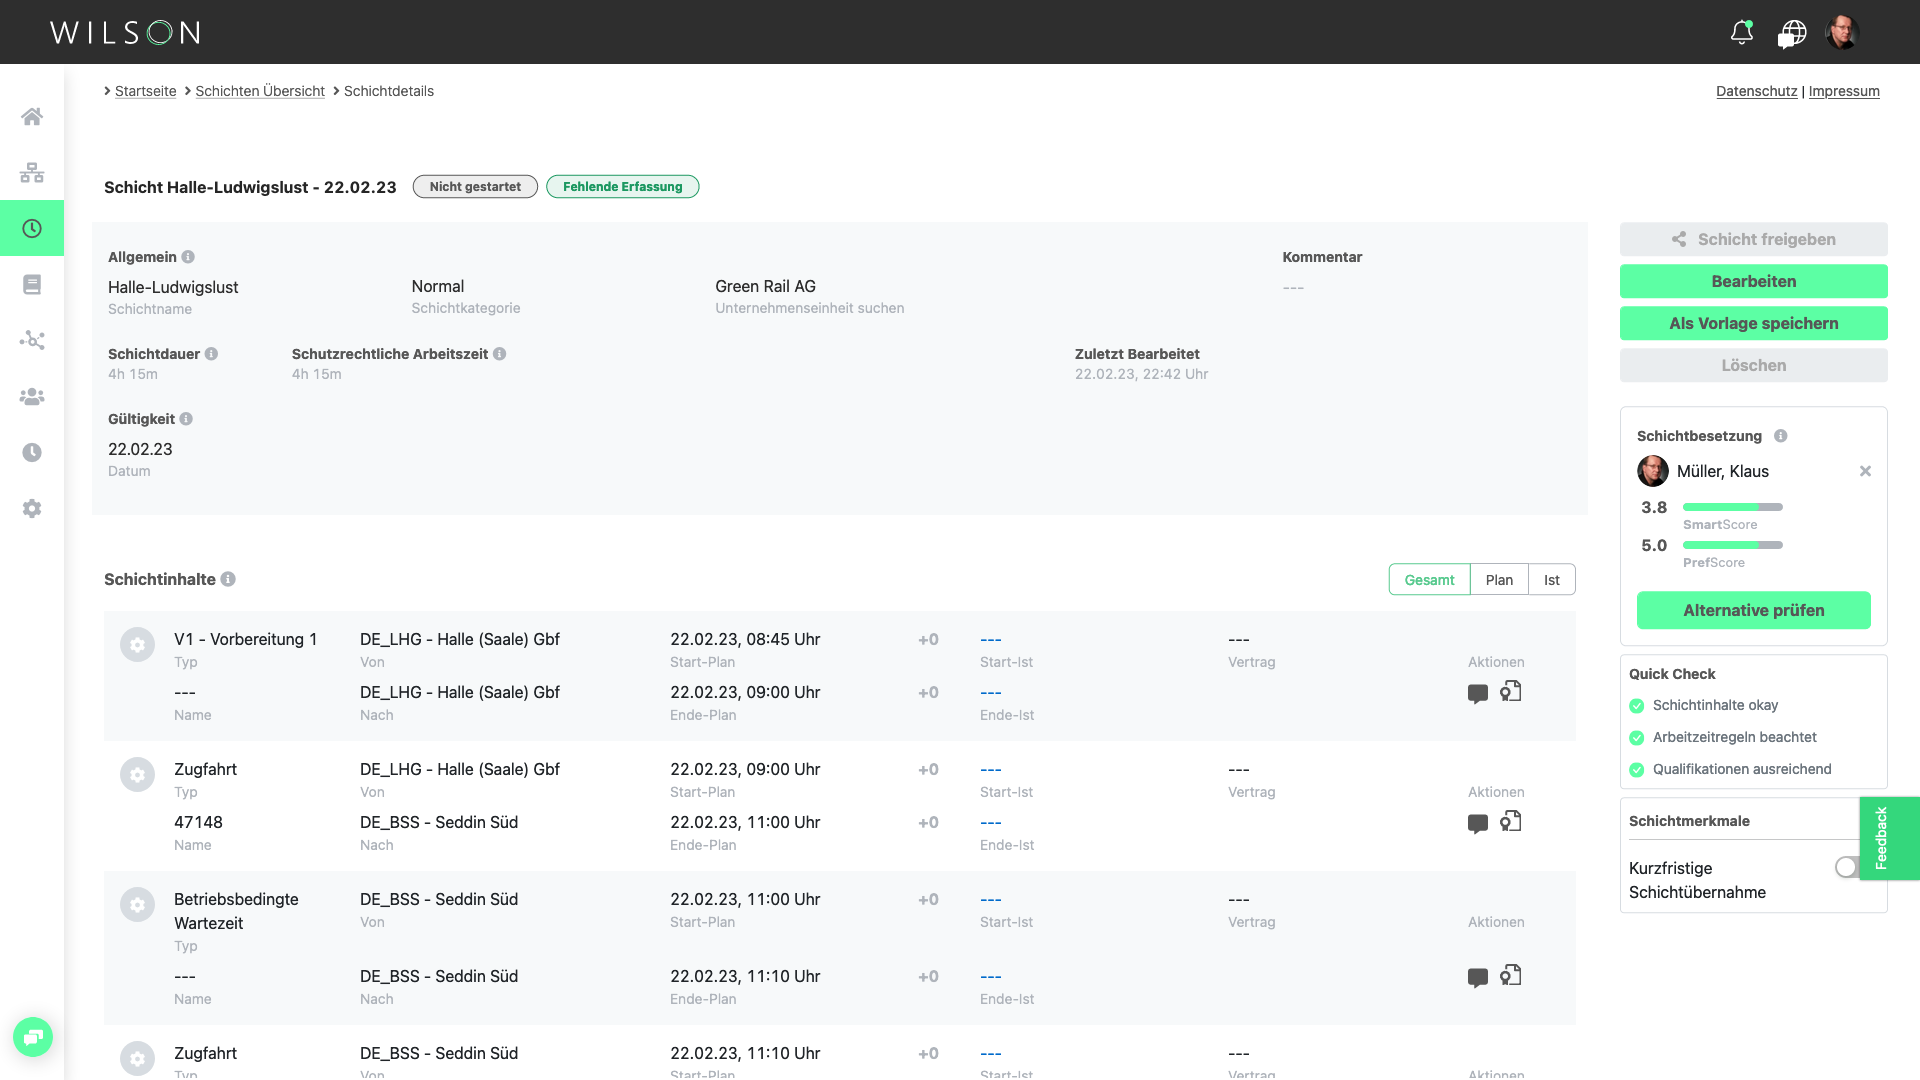Open gear menu for V1 - Vorbereitung 1
The height and width of the screenshot is (1080, 1920).
137,645
